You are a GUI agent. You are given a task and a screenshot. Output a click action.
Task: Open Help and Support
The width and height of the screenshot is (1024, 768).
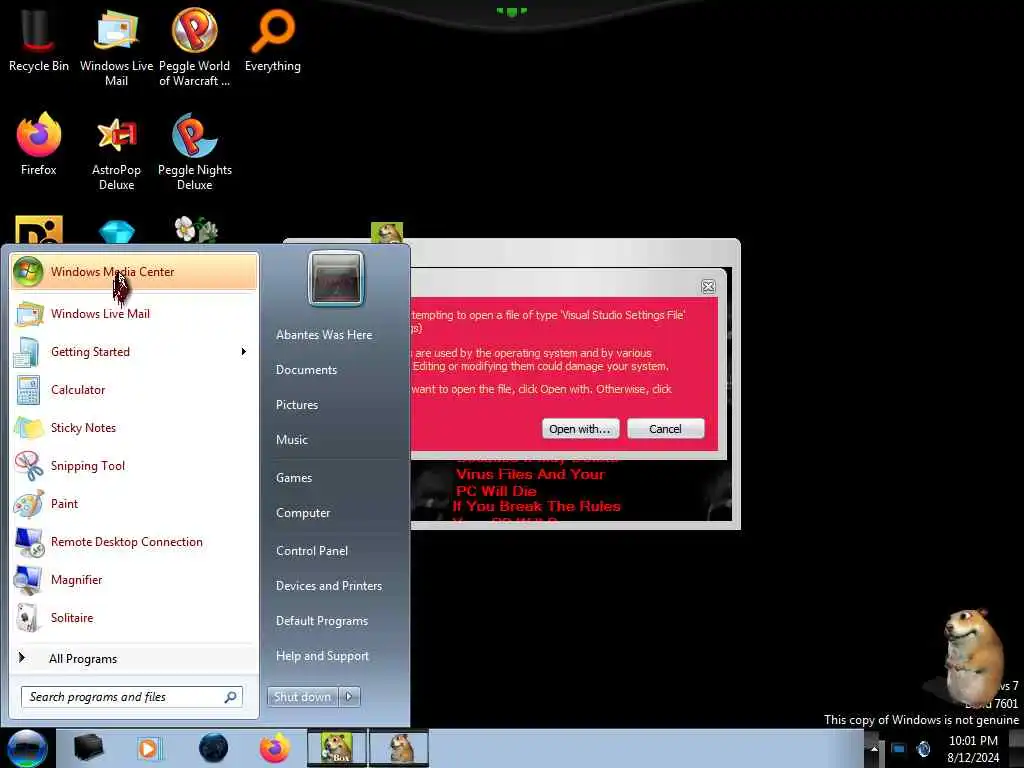click(323, 656)
